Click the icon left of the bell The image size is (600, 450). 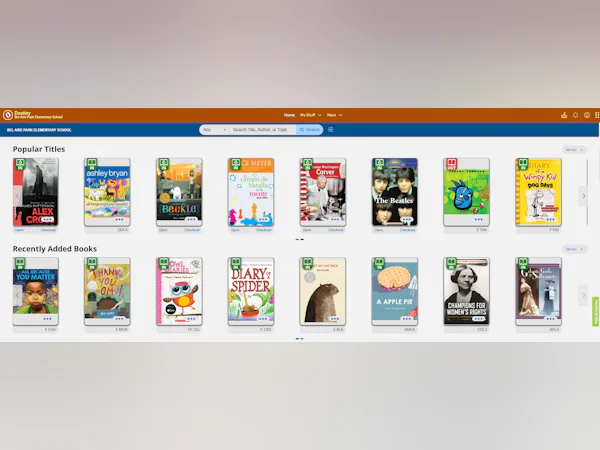(564, 115)
